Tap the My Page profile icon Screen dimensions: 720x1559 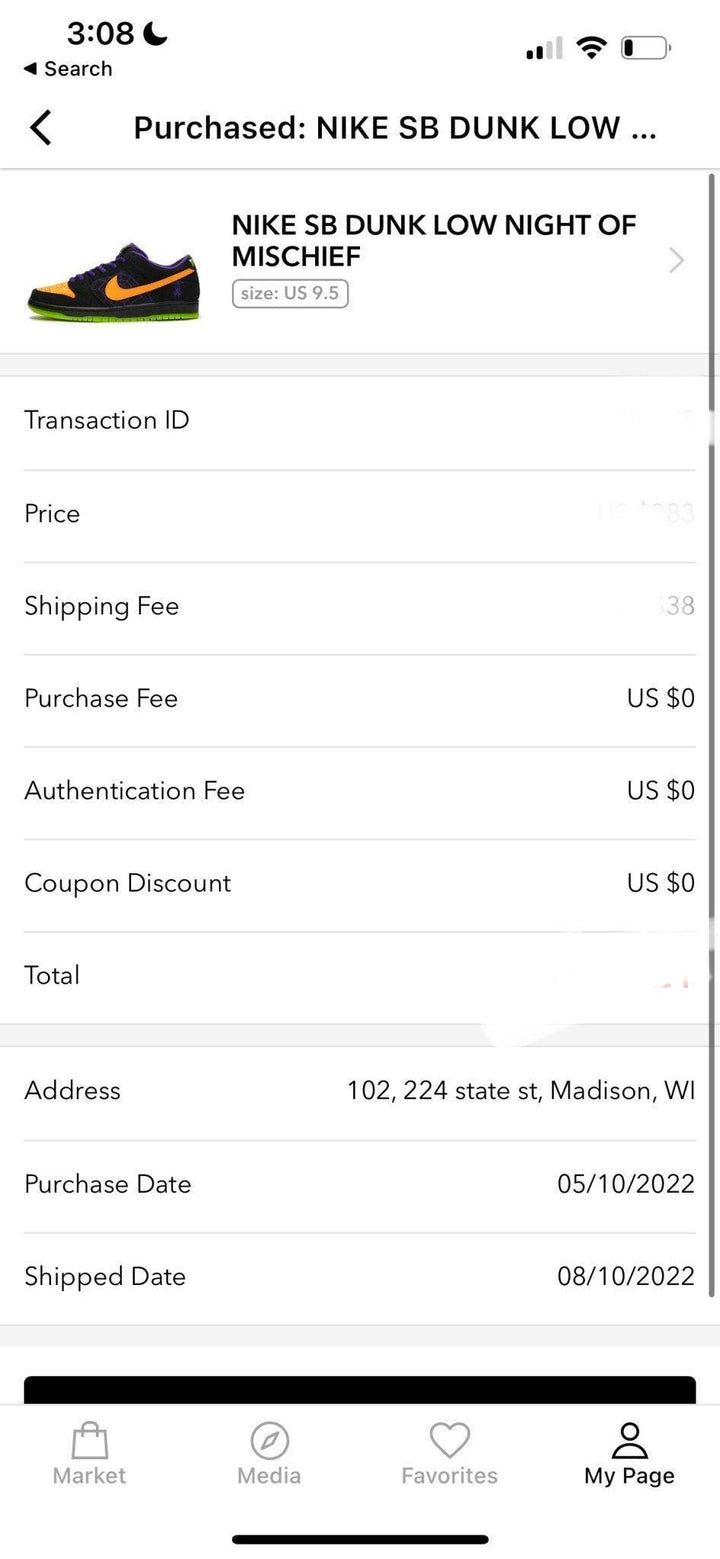pos(629,1441)
